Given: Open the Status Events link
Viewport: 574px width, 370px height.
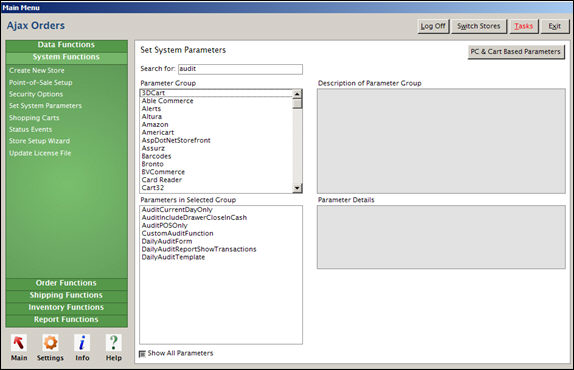Looking at the screenshot, I should 30,130.
